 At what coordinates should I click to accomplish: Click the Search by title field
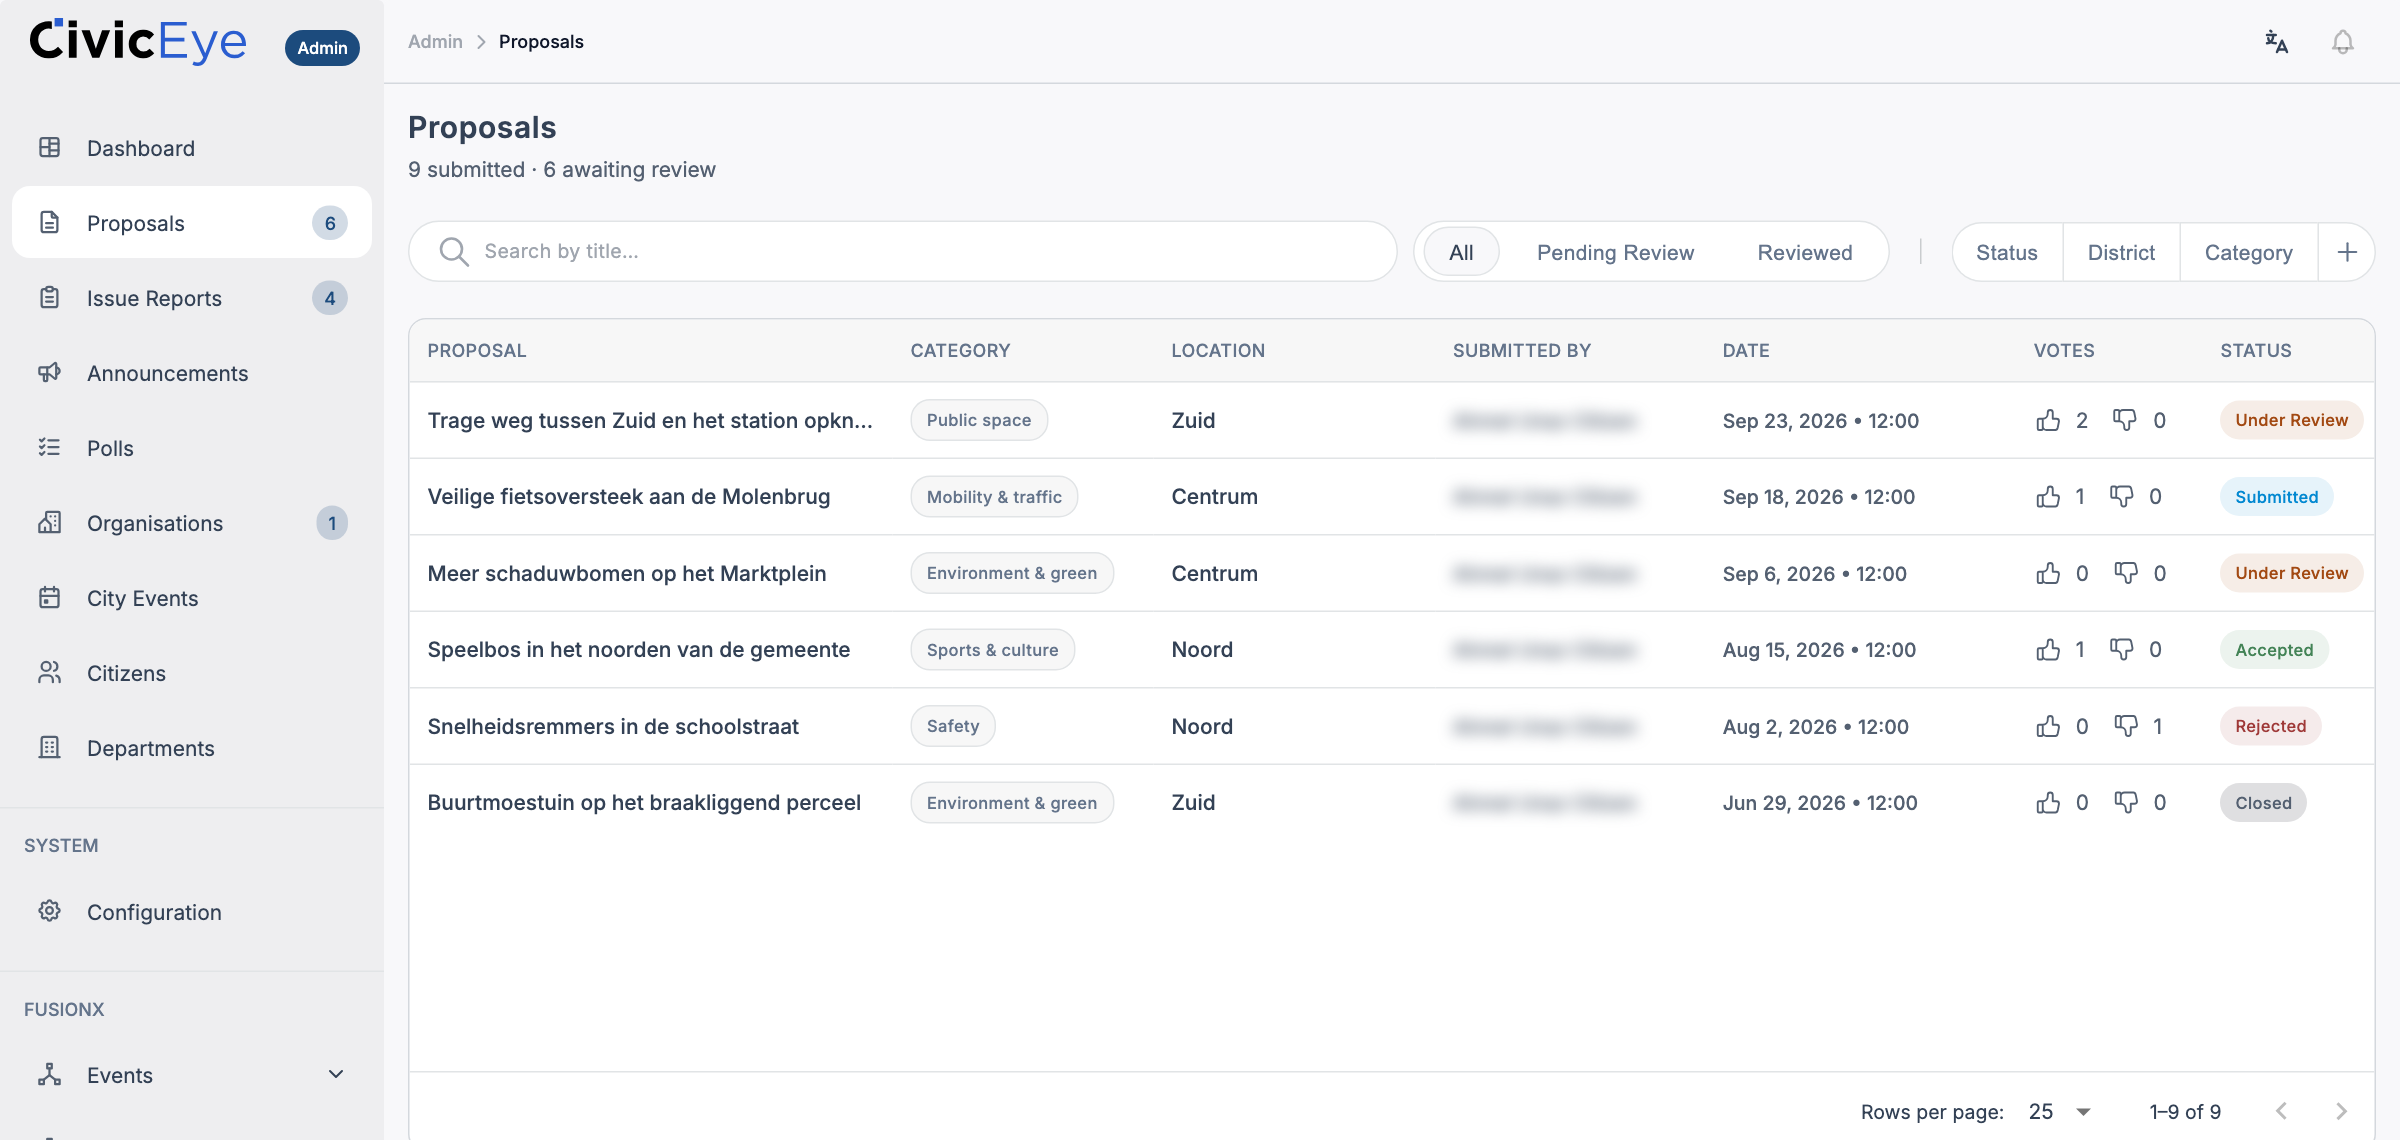pos(902,252)
